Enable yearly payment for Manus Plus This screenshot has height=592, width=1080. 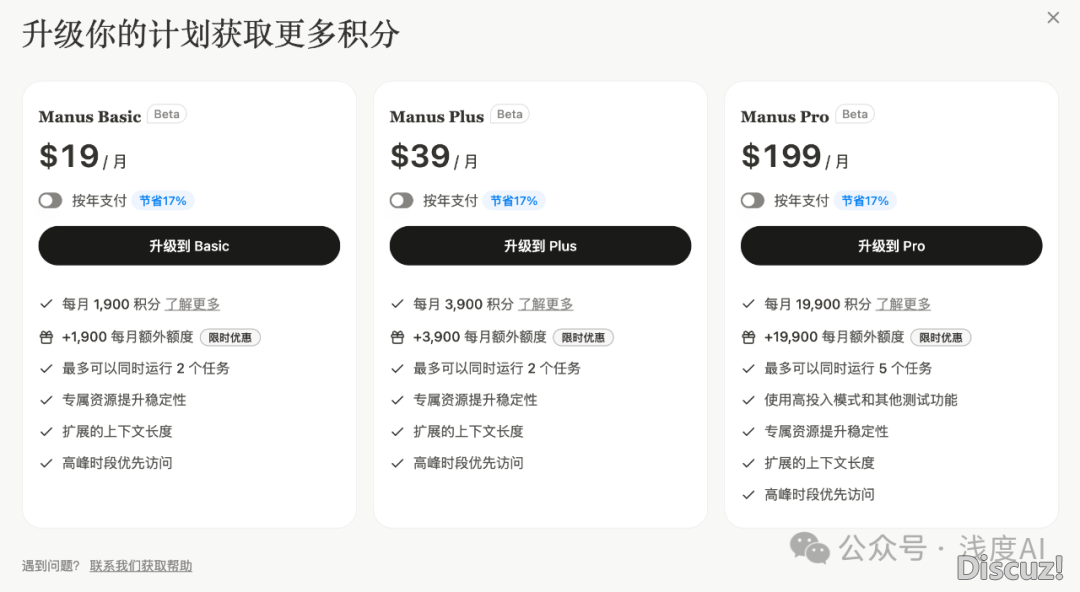[x=402, y=201]
